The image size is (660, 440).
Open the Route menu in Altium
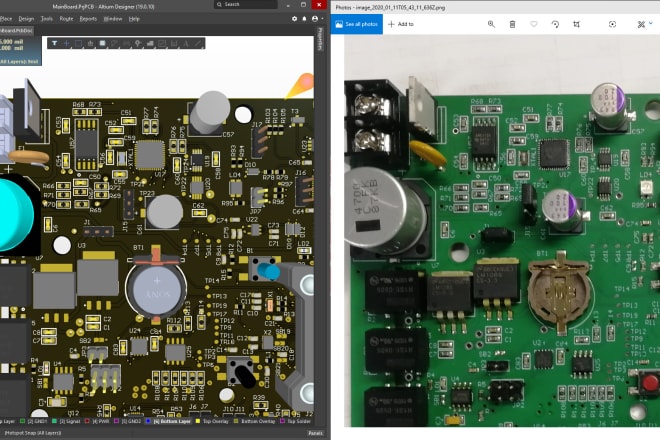[x=66, y=19]
